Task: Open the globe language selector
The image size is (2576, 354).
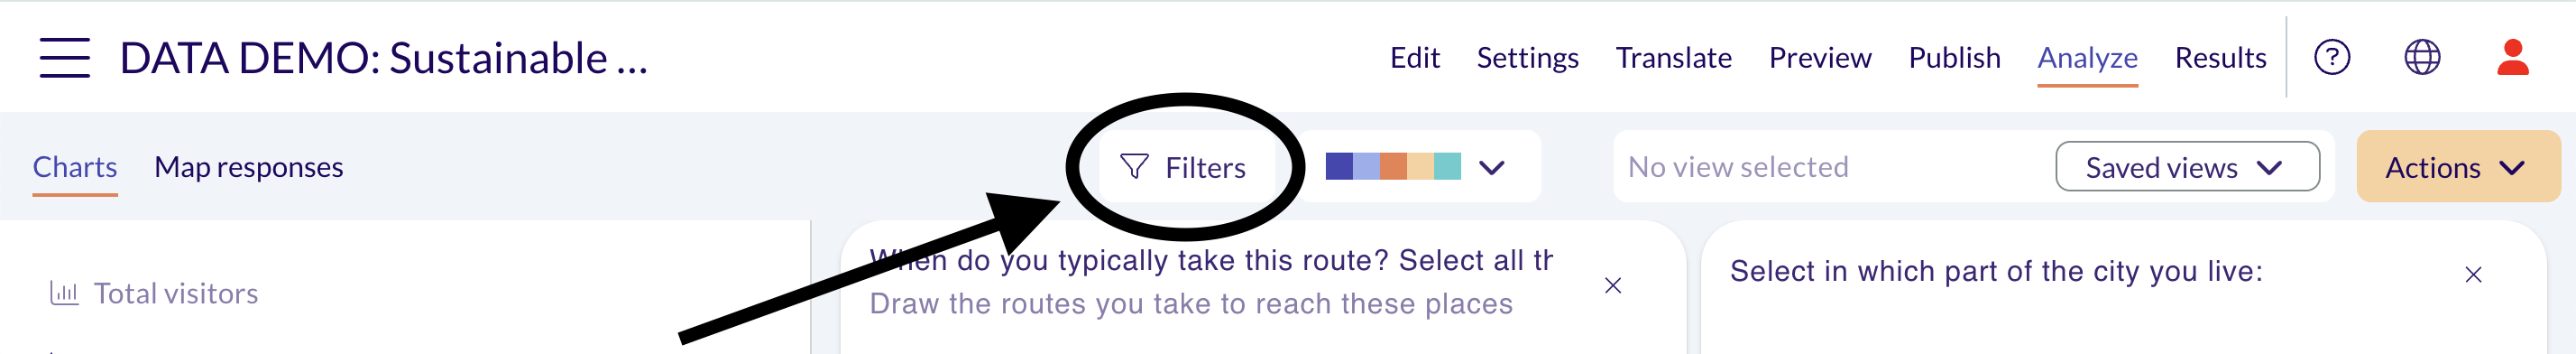Action: pos(2422,57)
